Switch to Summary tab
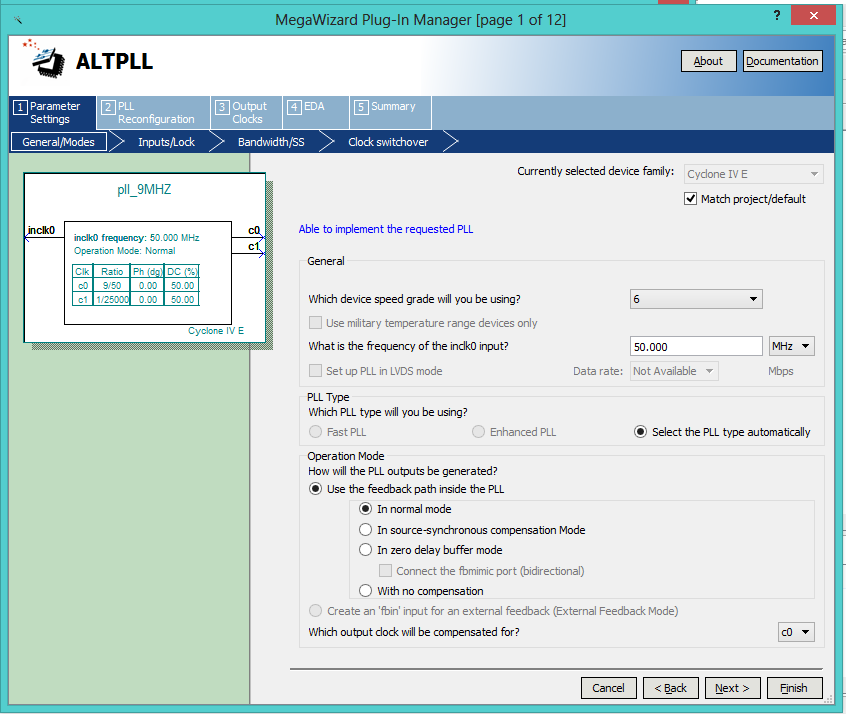 pyautogui.click(x=391, y=113)
